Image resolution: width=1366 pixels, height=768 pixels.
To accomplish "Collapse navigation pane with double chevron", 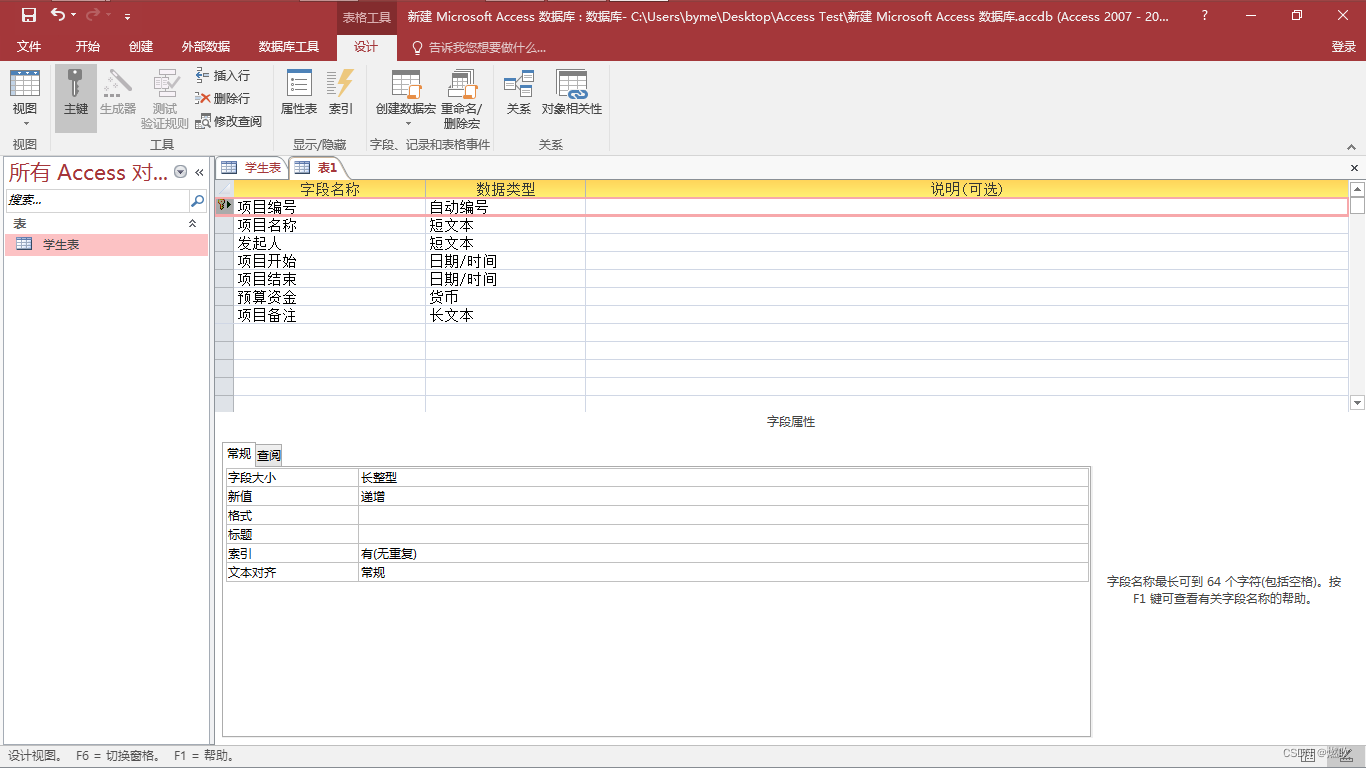I will click(x=199, y=172).
